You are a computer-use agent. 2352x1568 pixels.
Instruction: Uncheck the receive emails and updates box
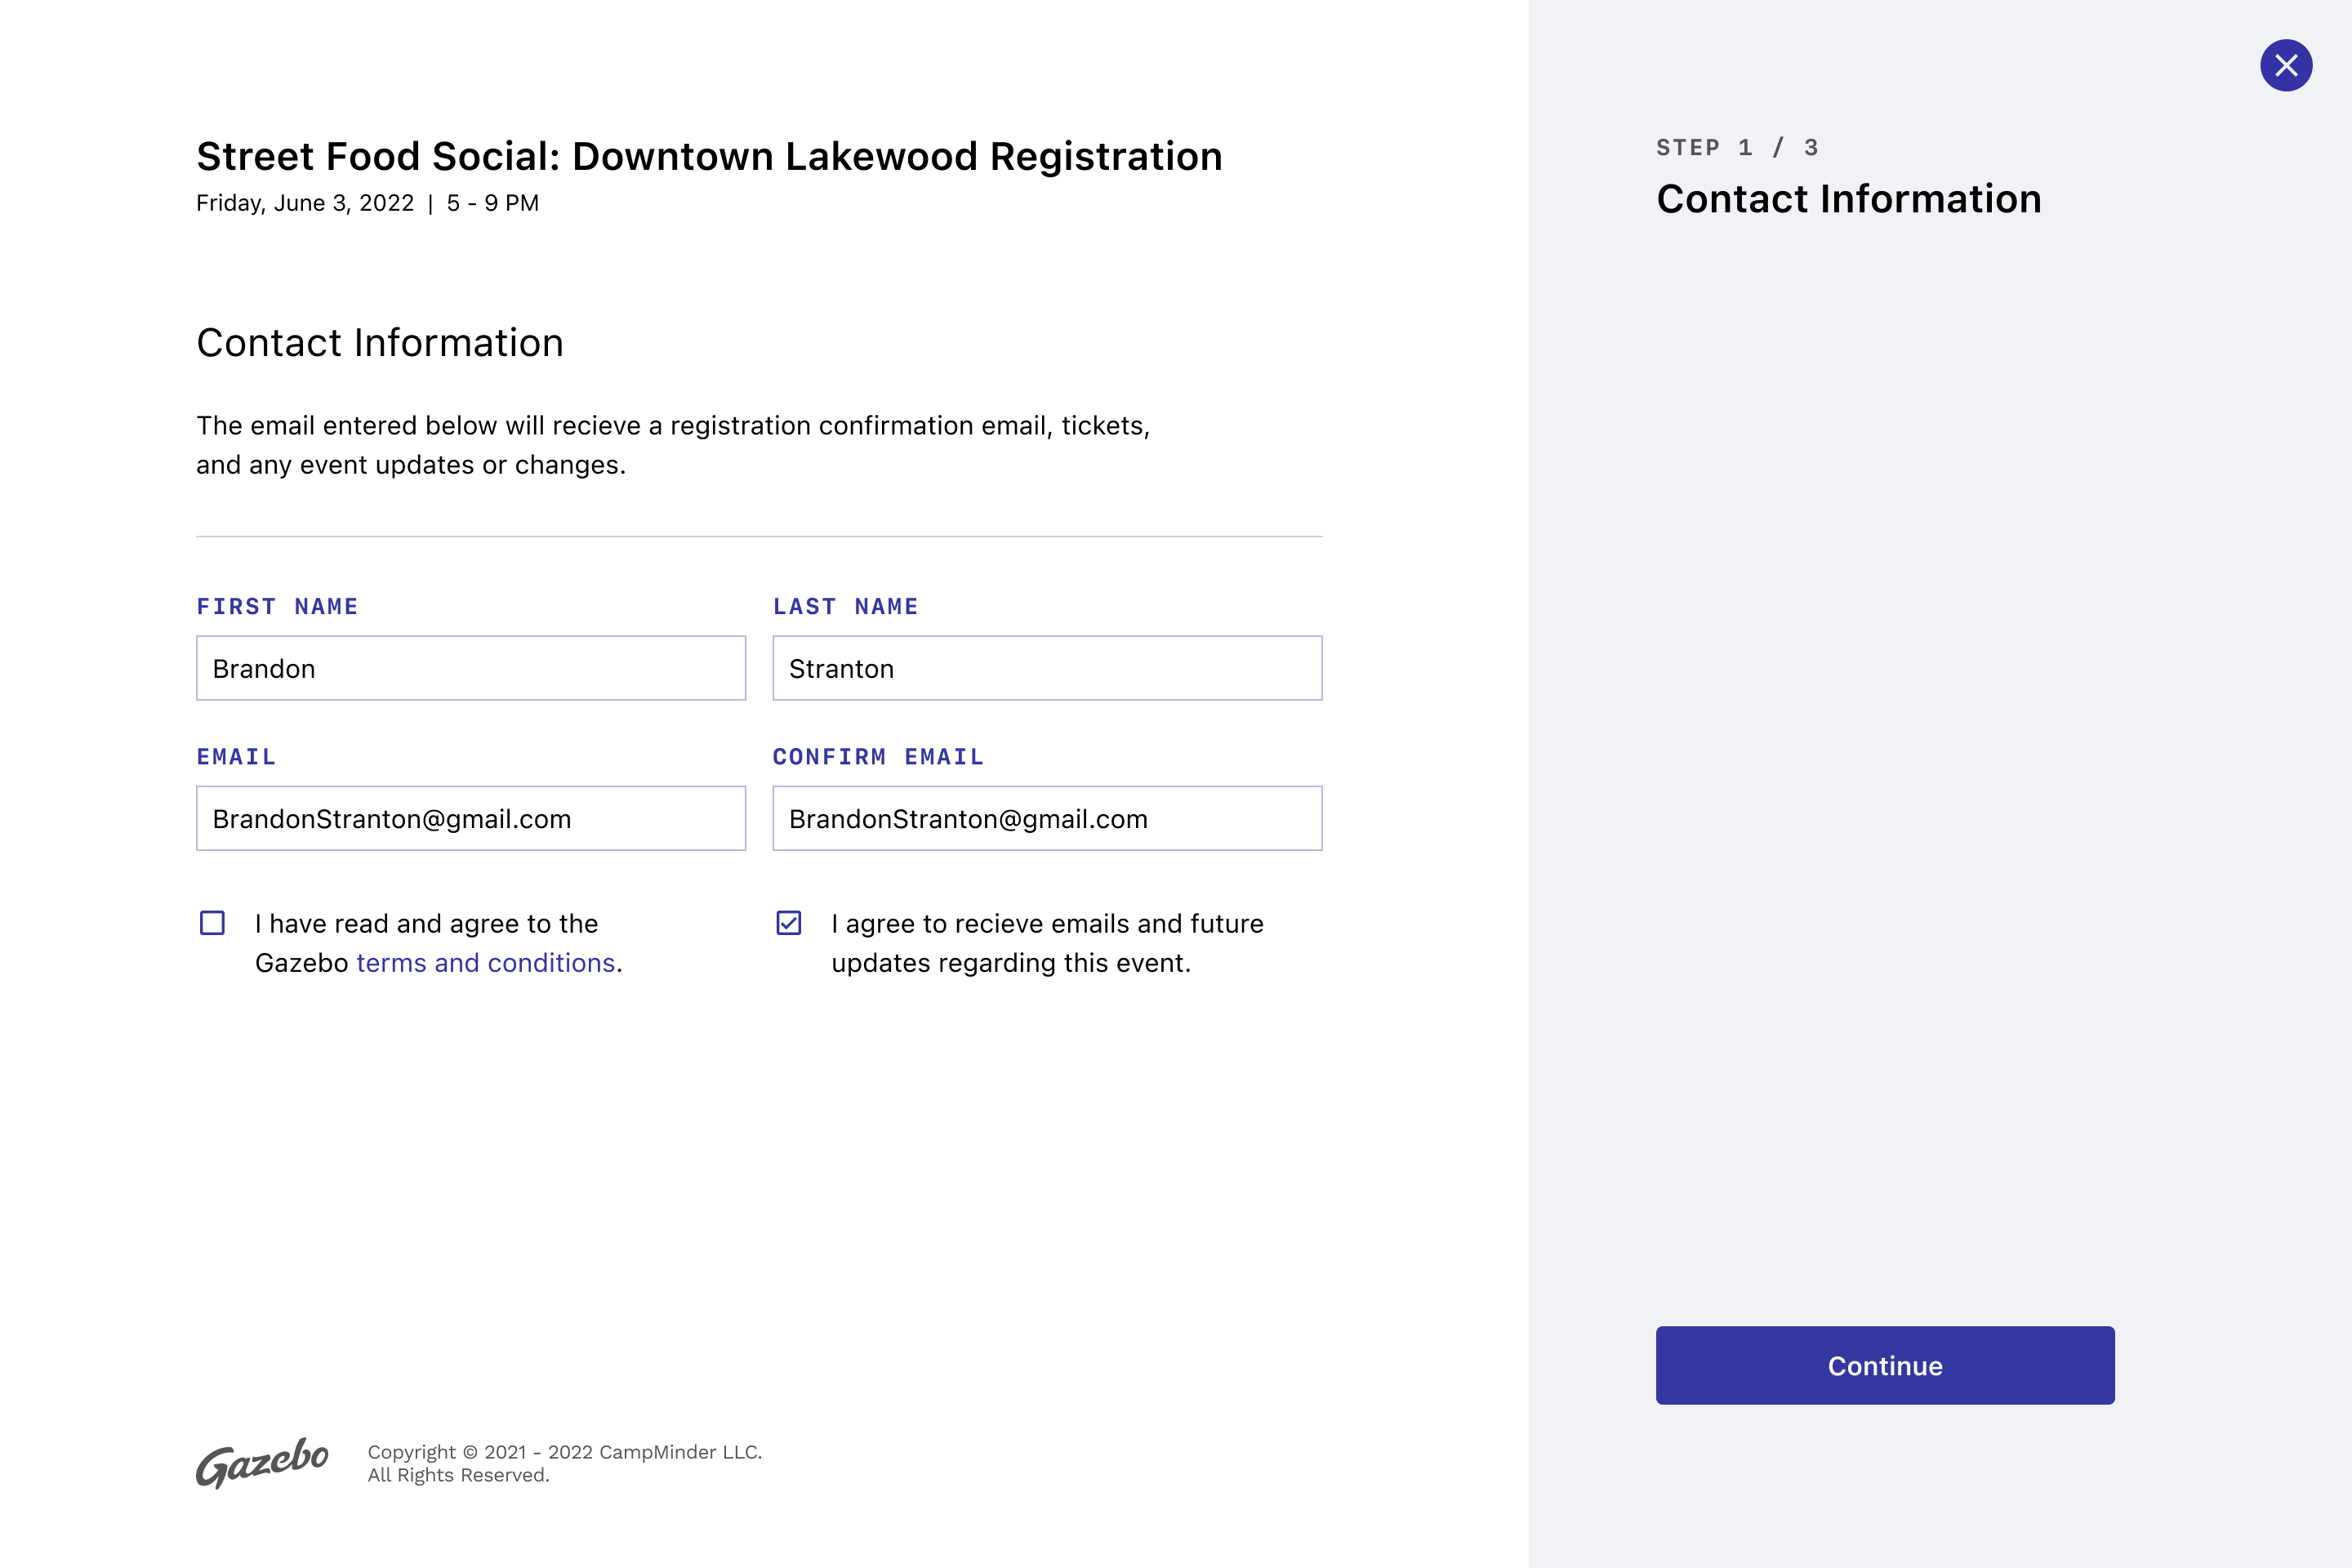789,922
